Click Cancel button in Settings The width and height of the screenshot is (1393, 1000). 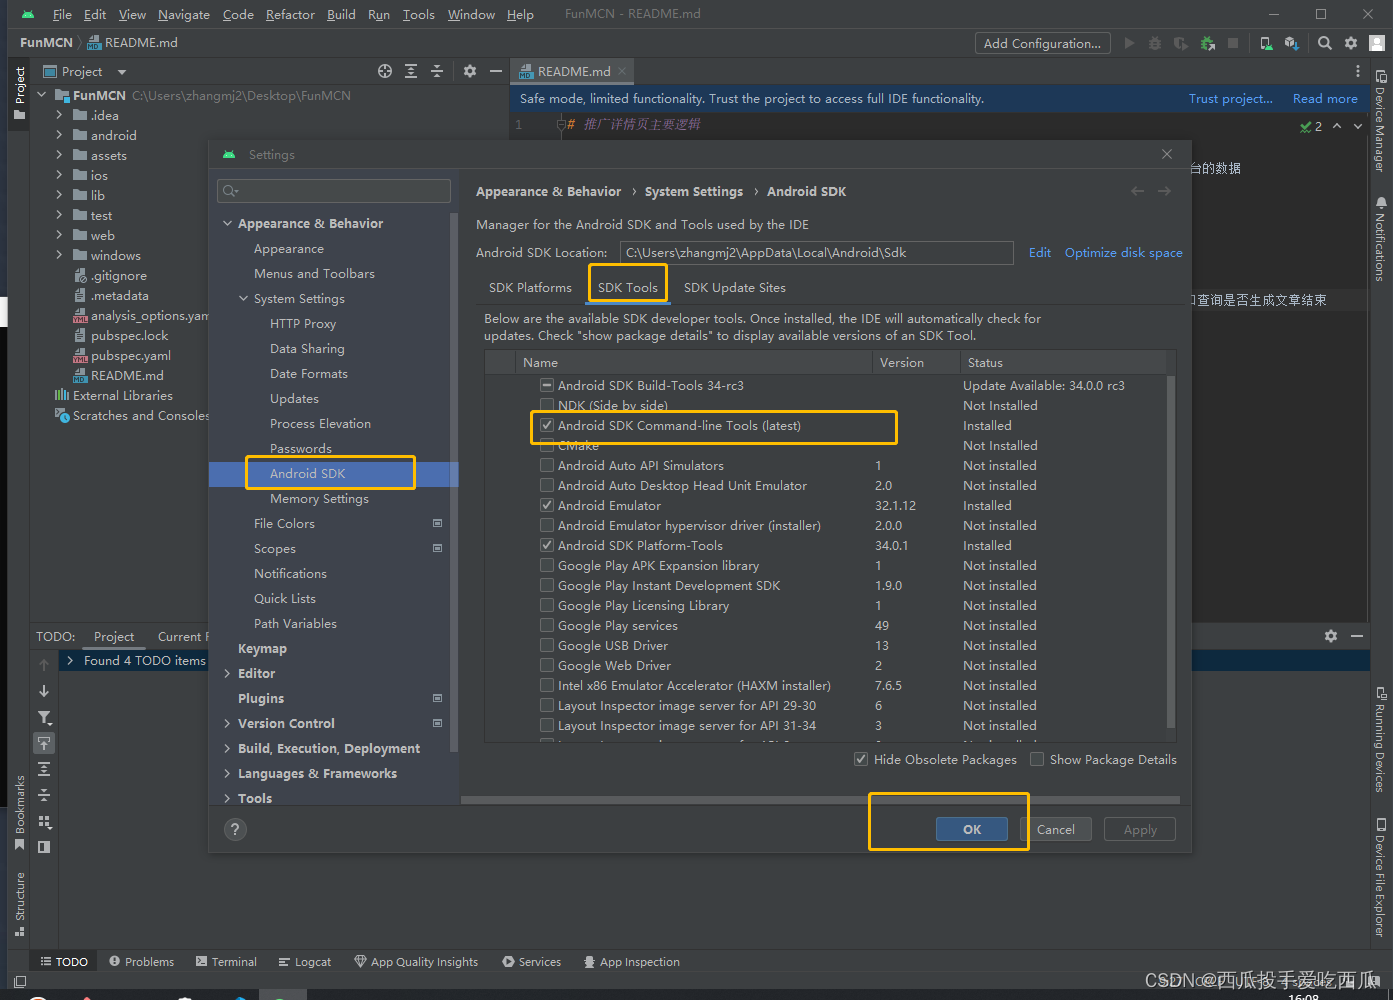coord(1056,829)
